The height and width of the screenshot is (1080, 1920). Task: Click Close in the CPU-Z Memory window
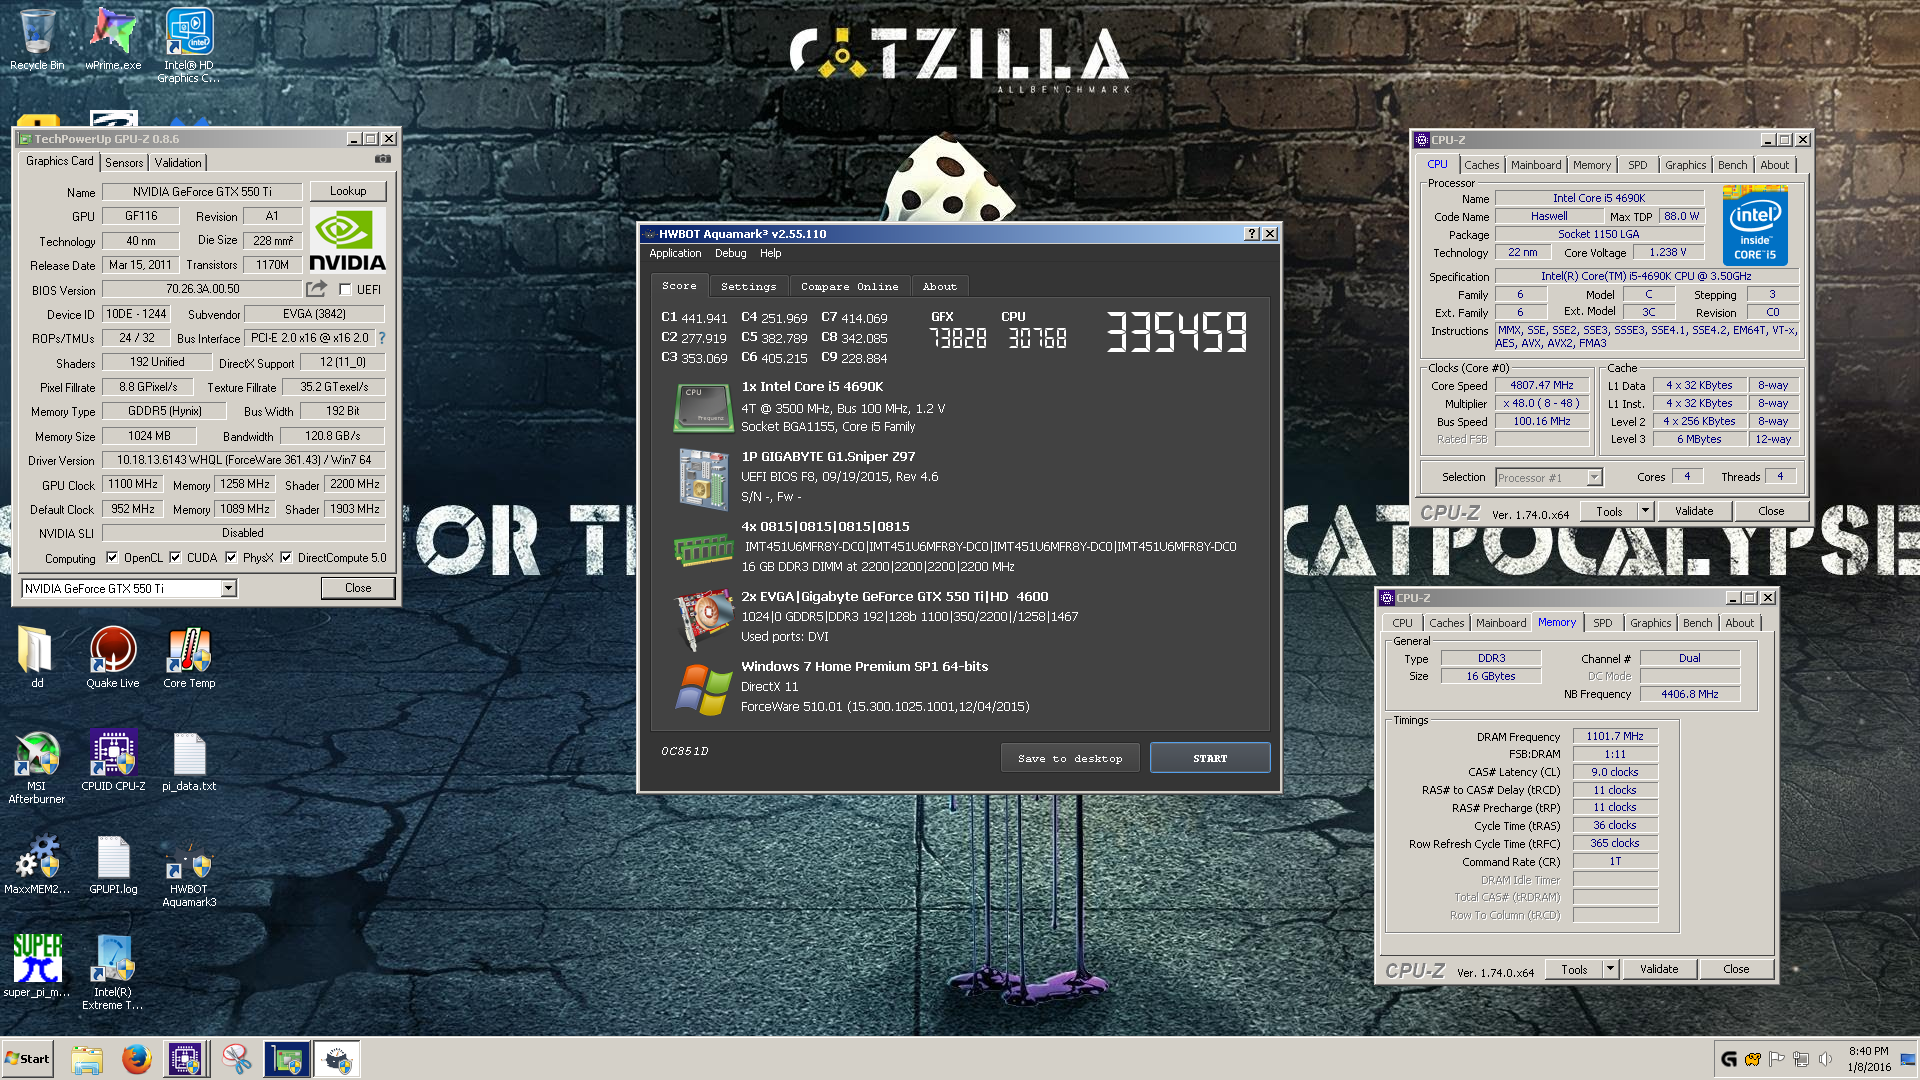[x=1736, y=969]
